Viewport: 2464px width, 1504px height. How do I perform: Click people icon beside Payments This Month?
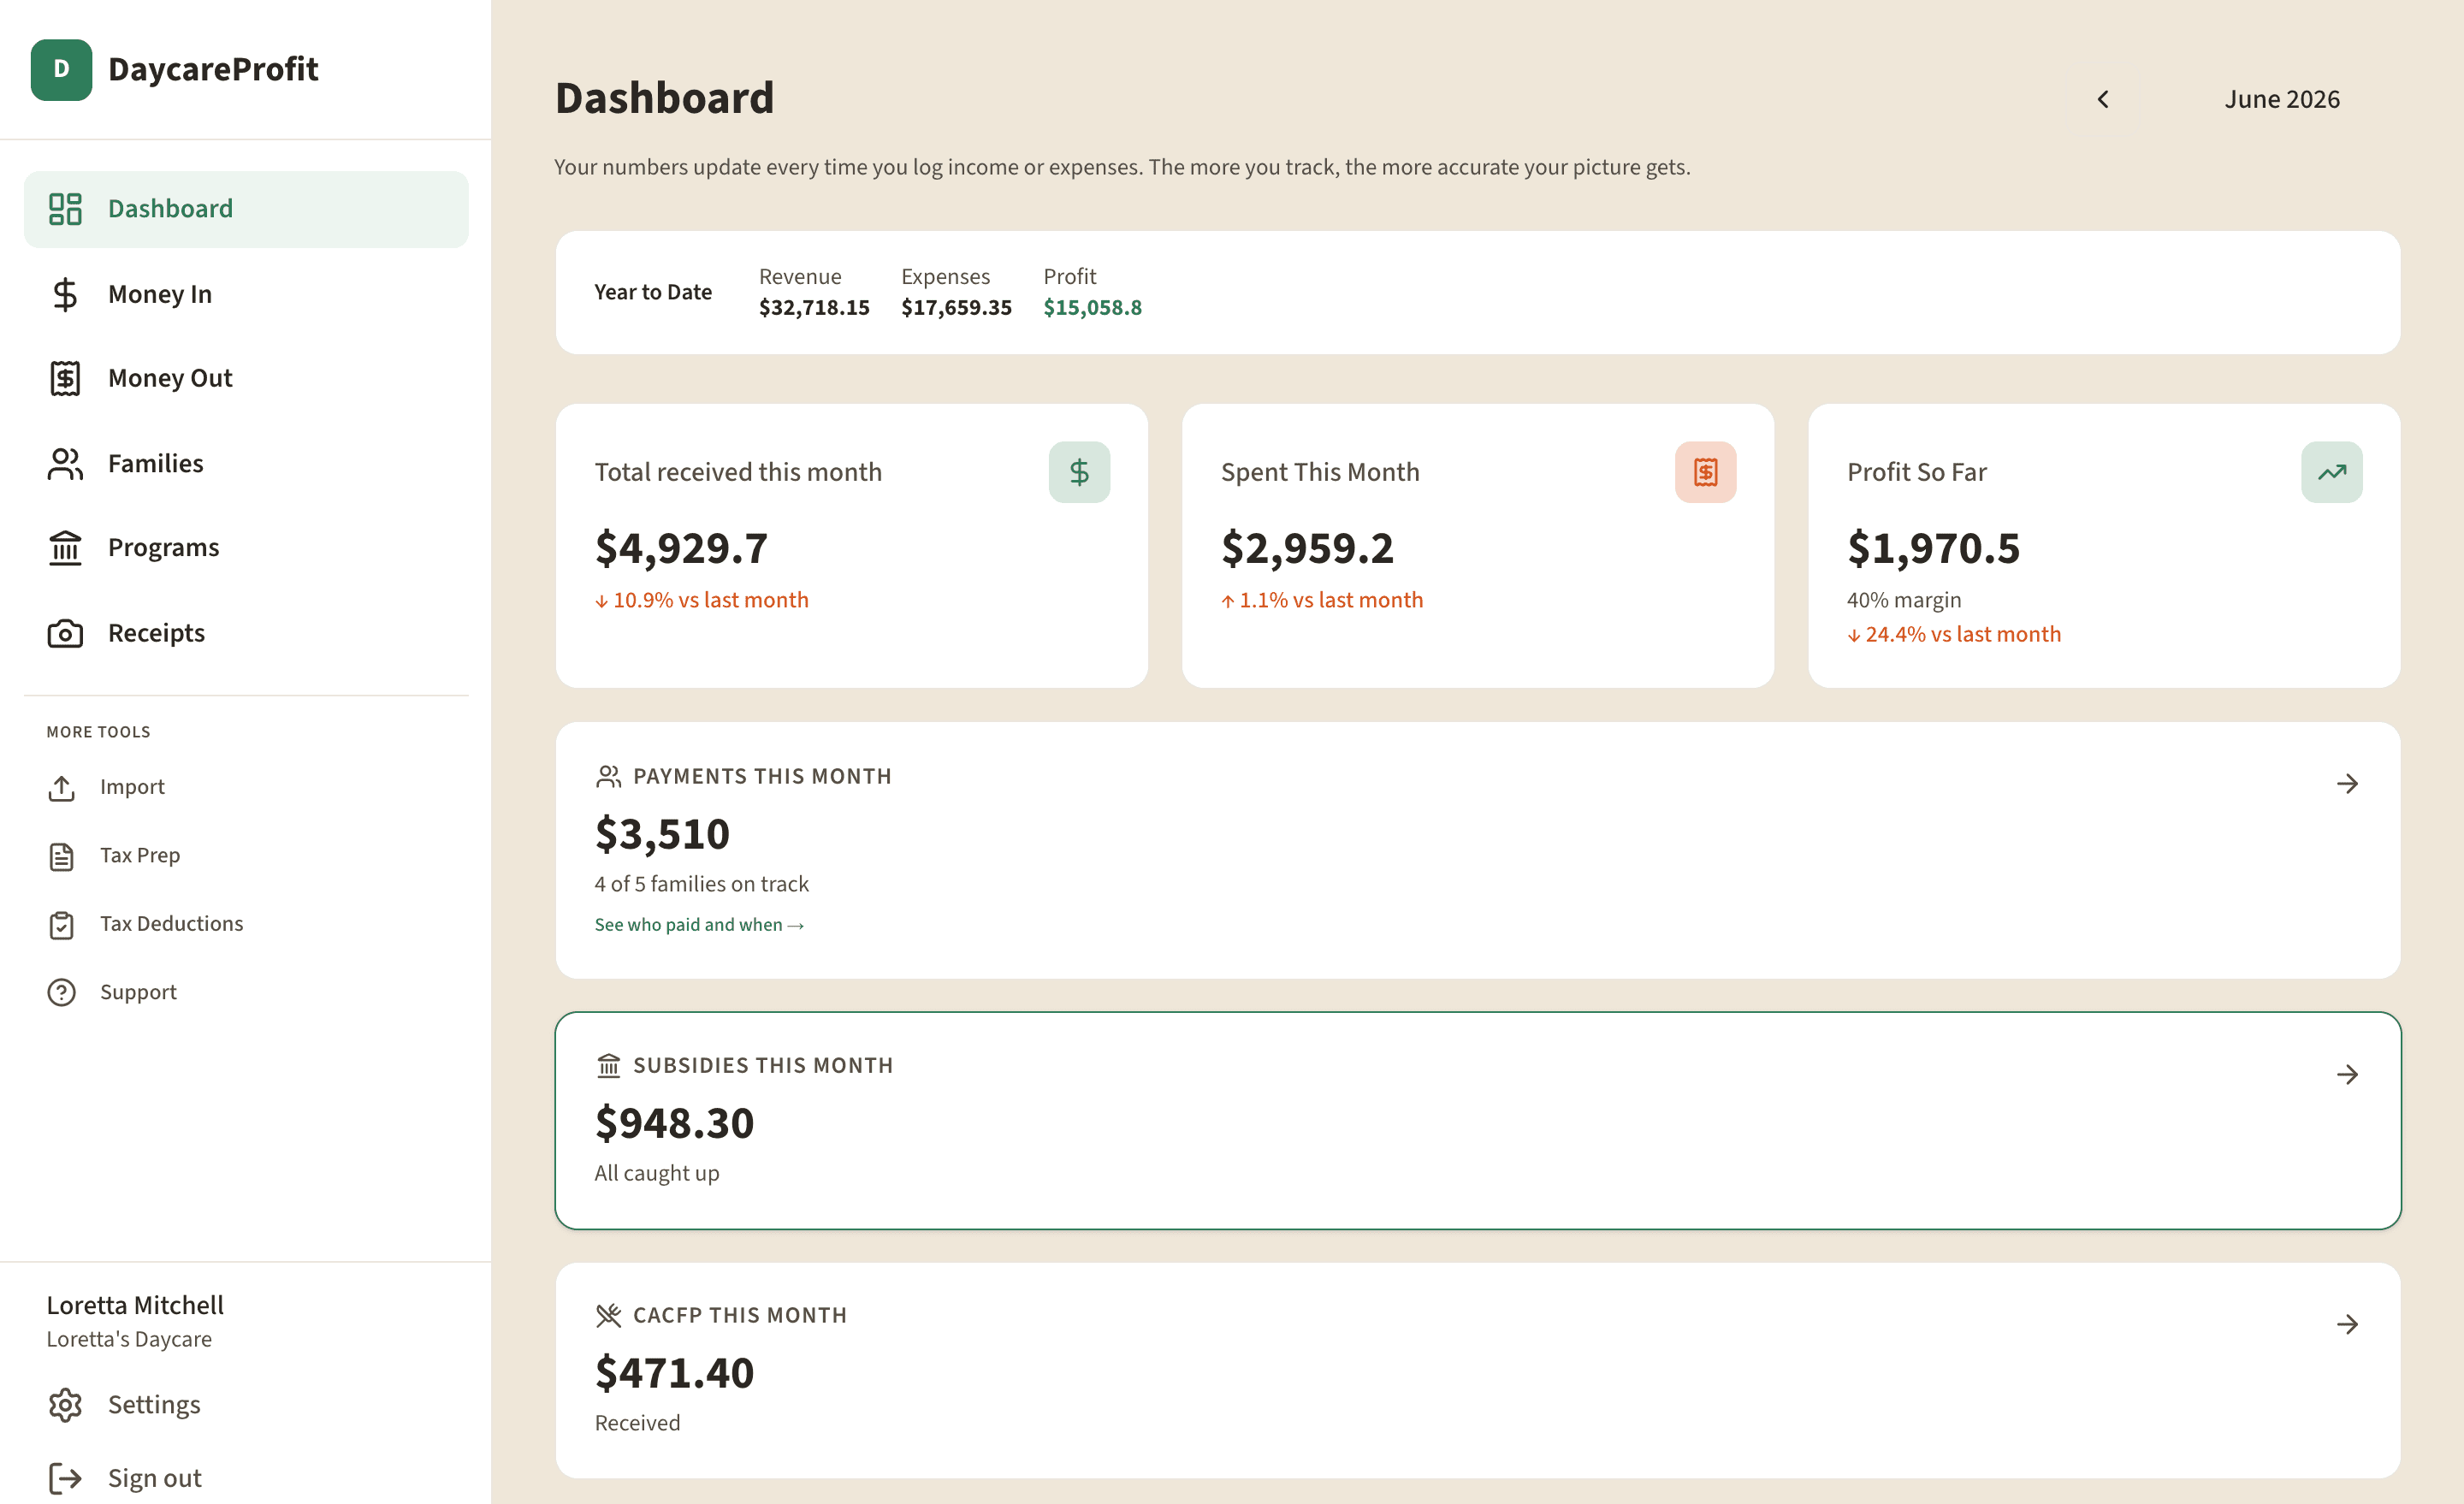pos(608,777)
